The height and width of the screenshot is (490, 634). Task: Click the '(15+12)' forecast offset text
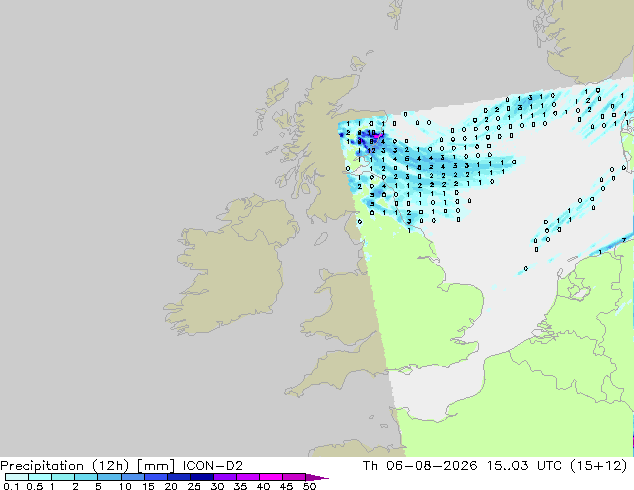[x=599, y=466]
